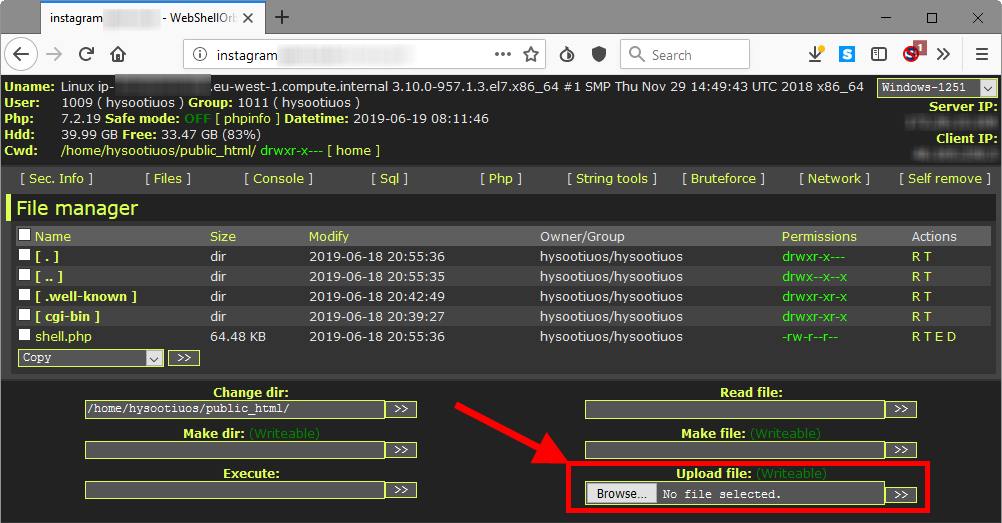This screenshot has height=523, width=1002.
Task: Go back to previous page
Action: pos(21,54)
